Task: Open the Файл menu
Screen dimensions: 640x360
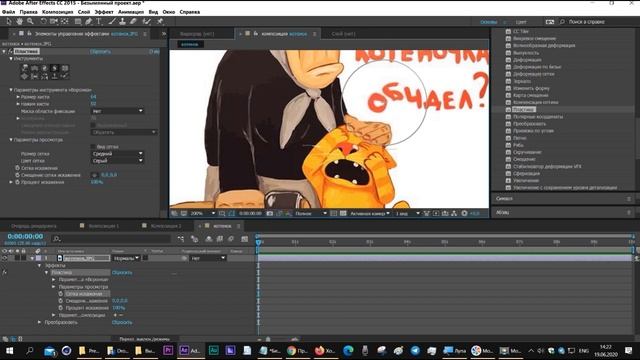Action: [8, 12]
